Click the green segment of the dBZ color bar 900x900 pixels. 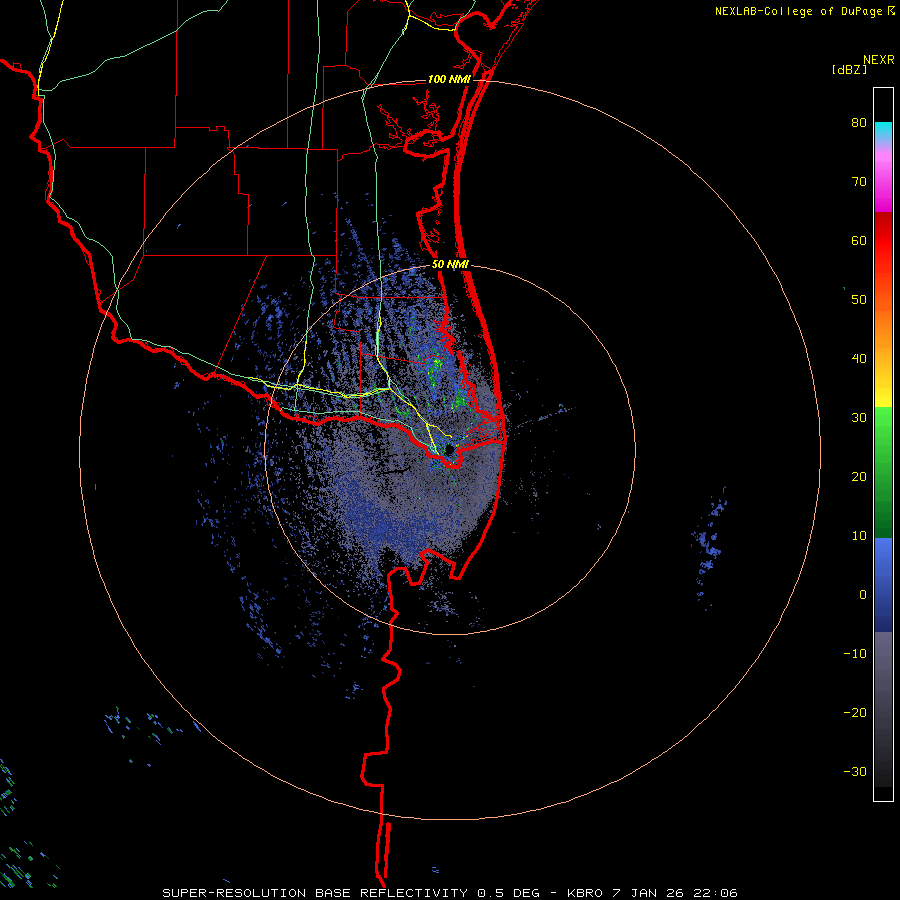tap(883, 472)
